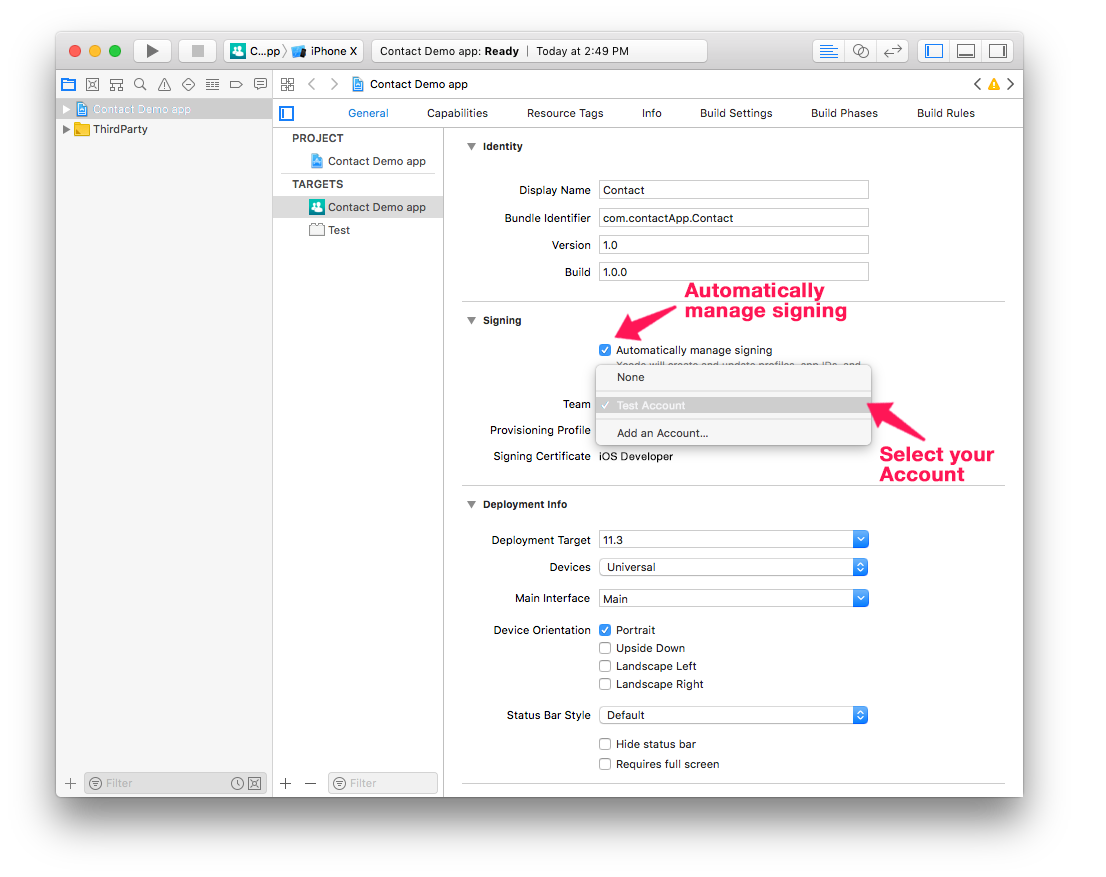This screenshot has height=877, width=1106.
Task: Open the scheme selector C...pp
Action: tap(255, 51)
